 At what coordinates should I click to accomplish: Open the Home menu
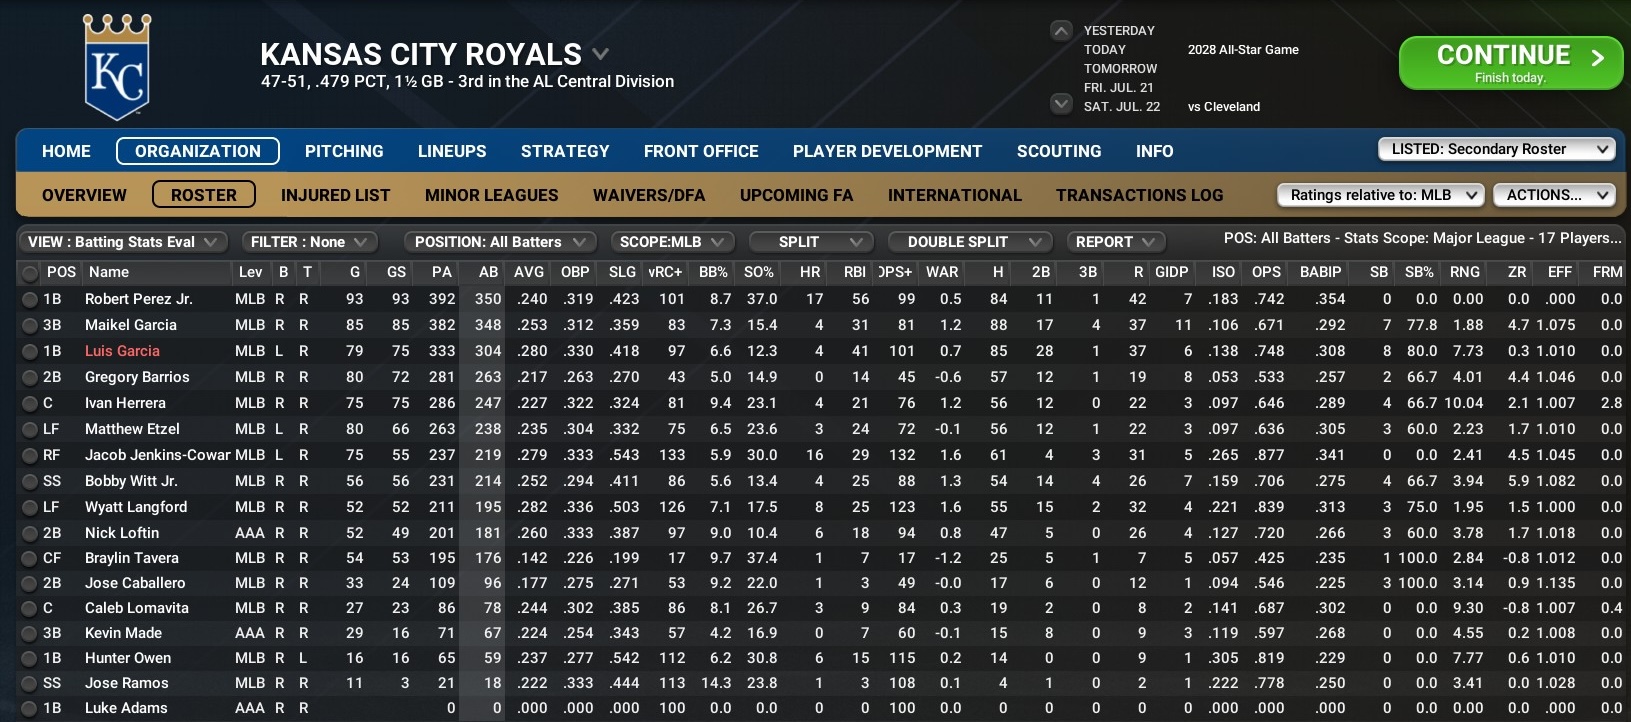pyautogui.click(x=66, y=151)
